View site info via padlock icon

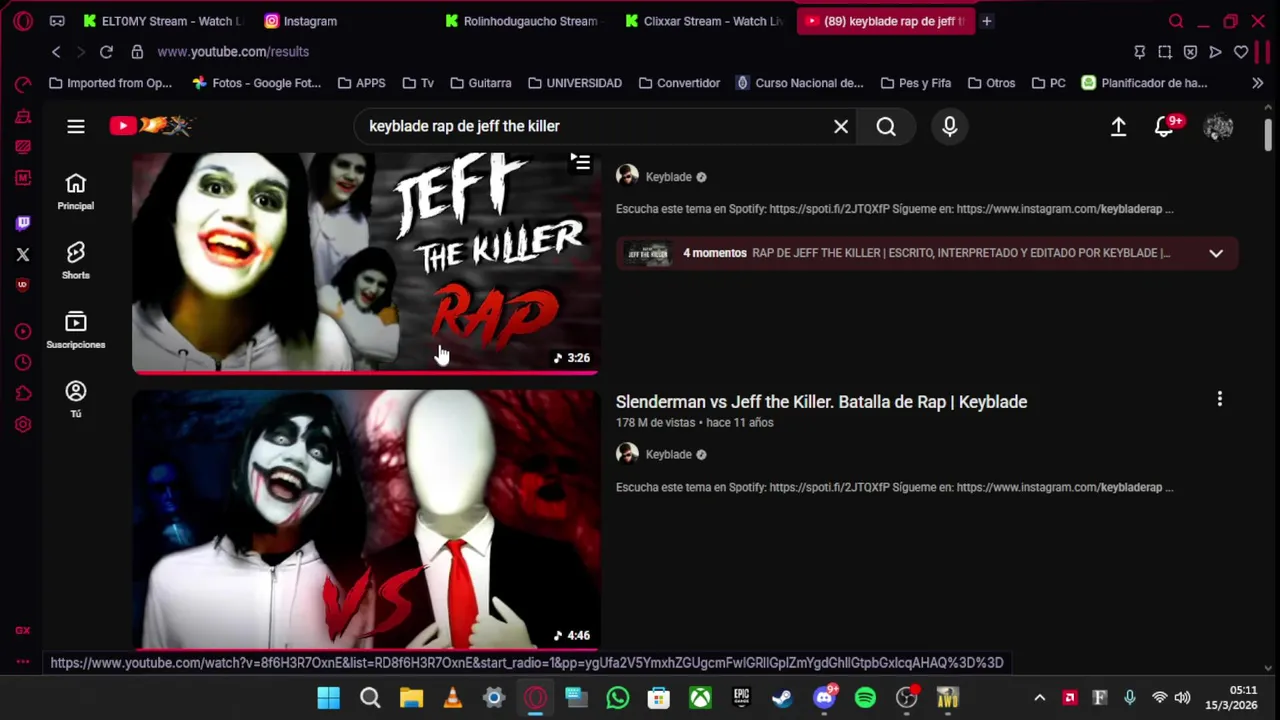[137, 52]
